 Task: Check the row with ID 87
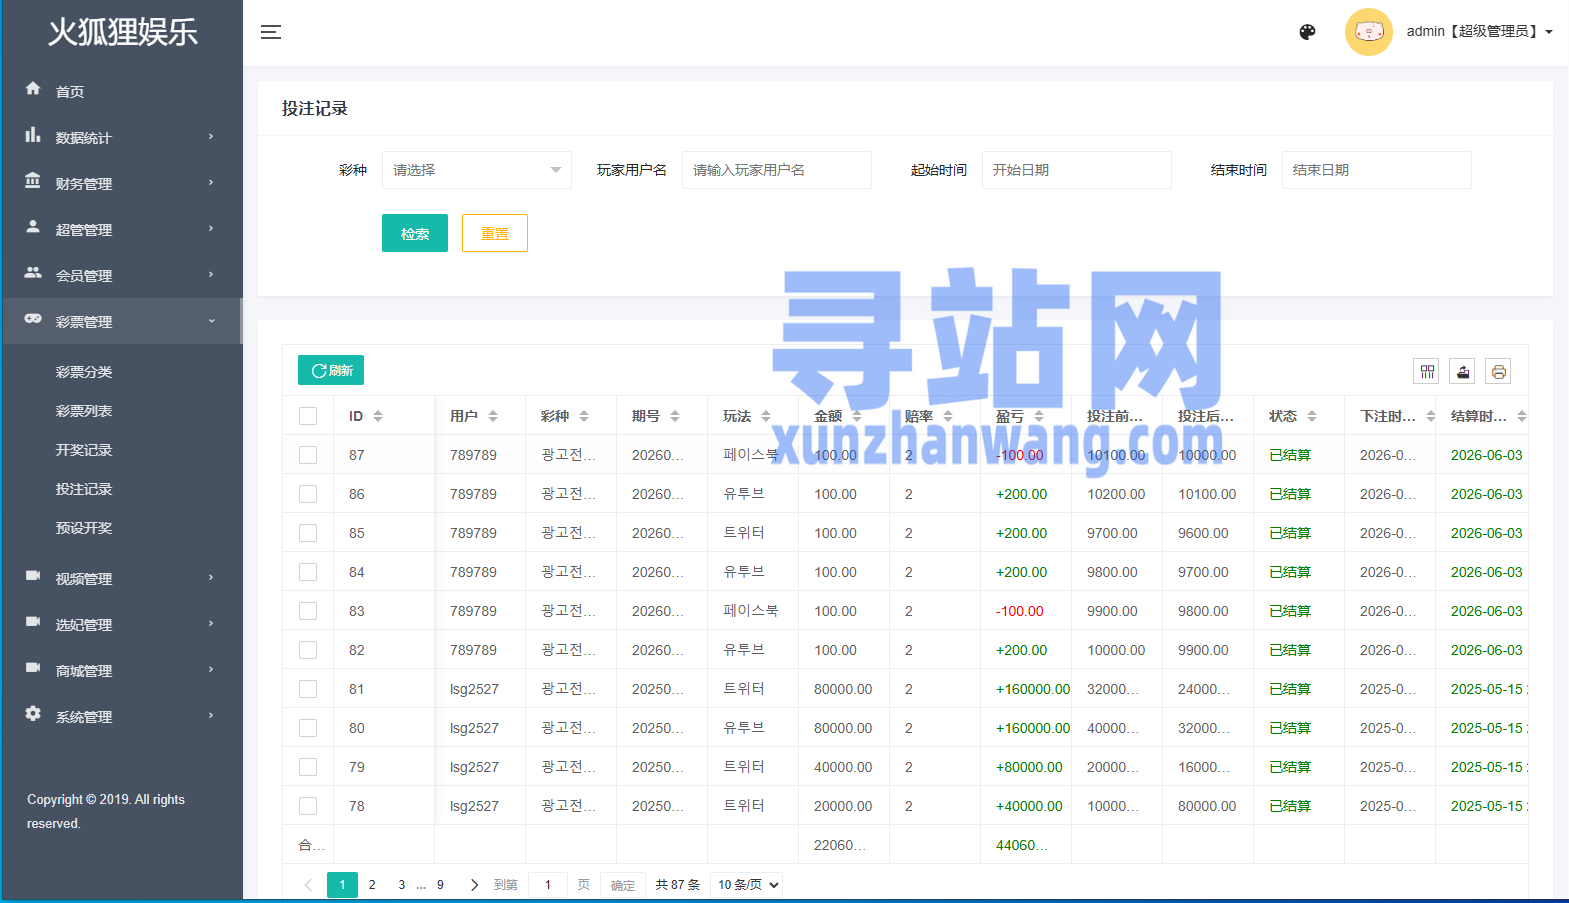pos(308,455)
